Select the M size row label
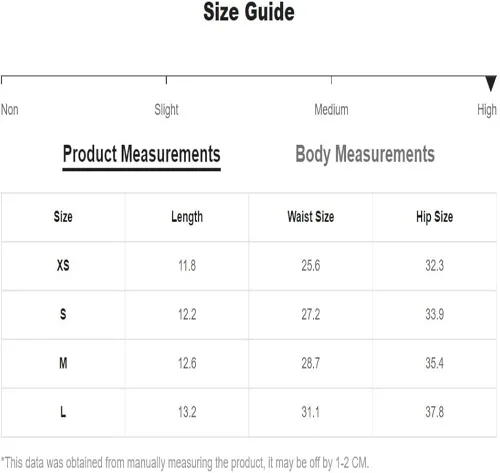Screen dimensions: 500x473 click(x=63, y=363)
